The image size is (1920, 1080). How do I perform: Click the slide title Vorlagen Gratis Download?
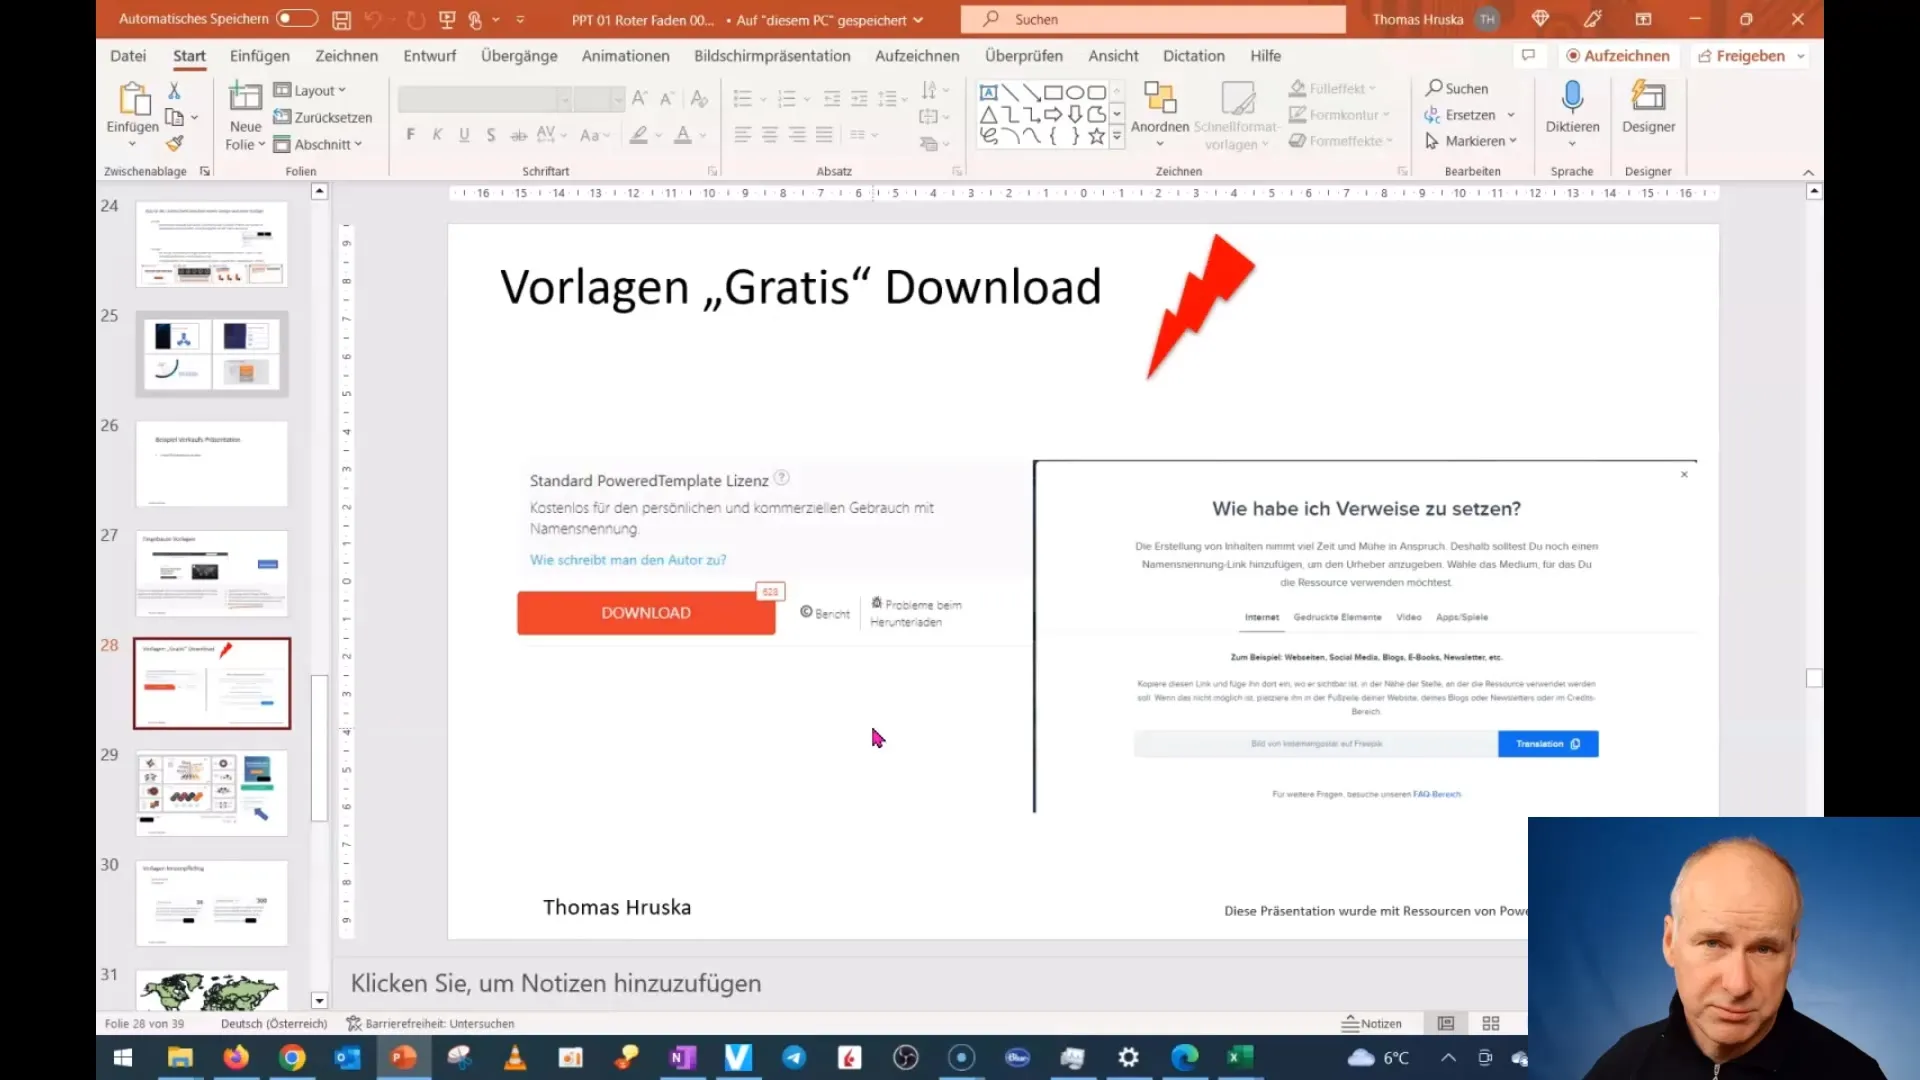click(x=800, y=287)
